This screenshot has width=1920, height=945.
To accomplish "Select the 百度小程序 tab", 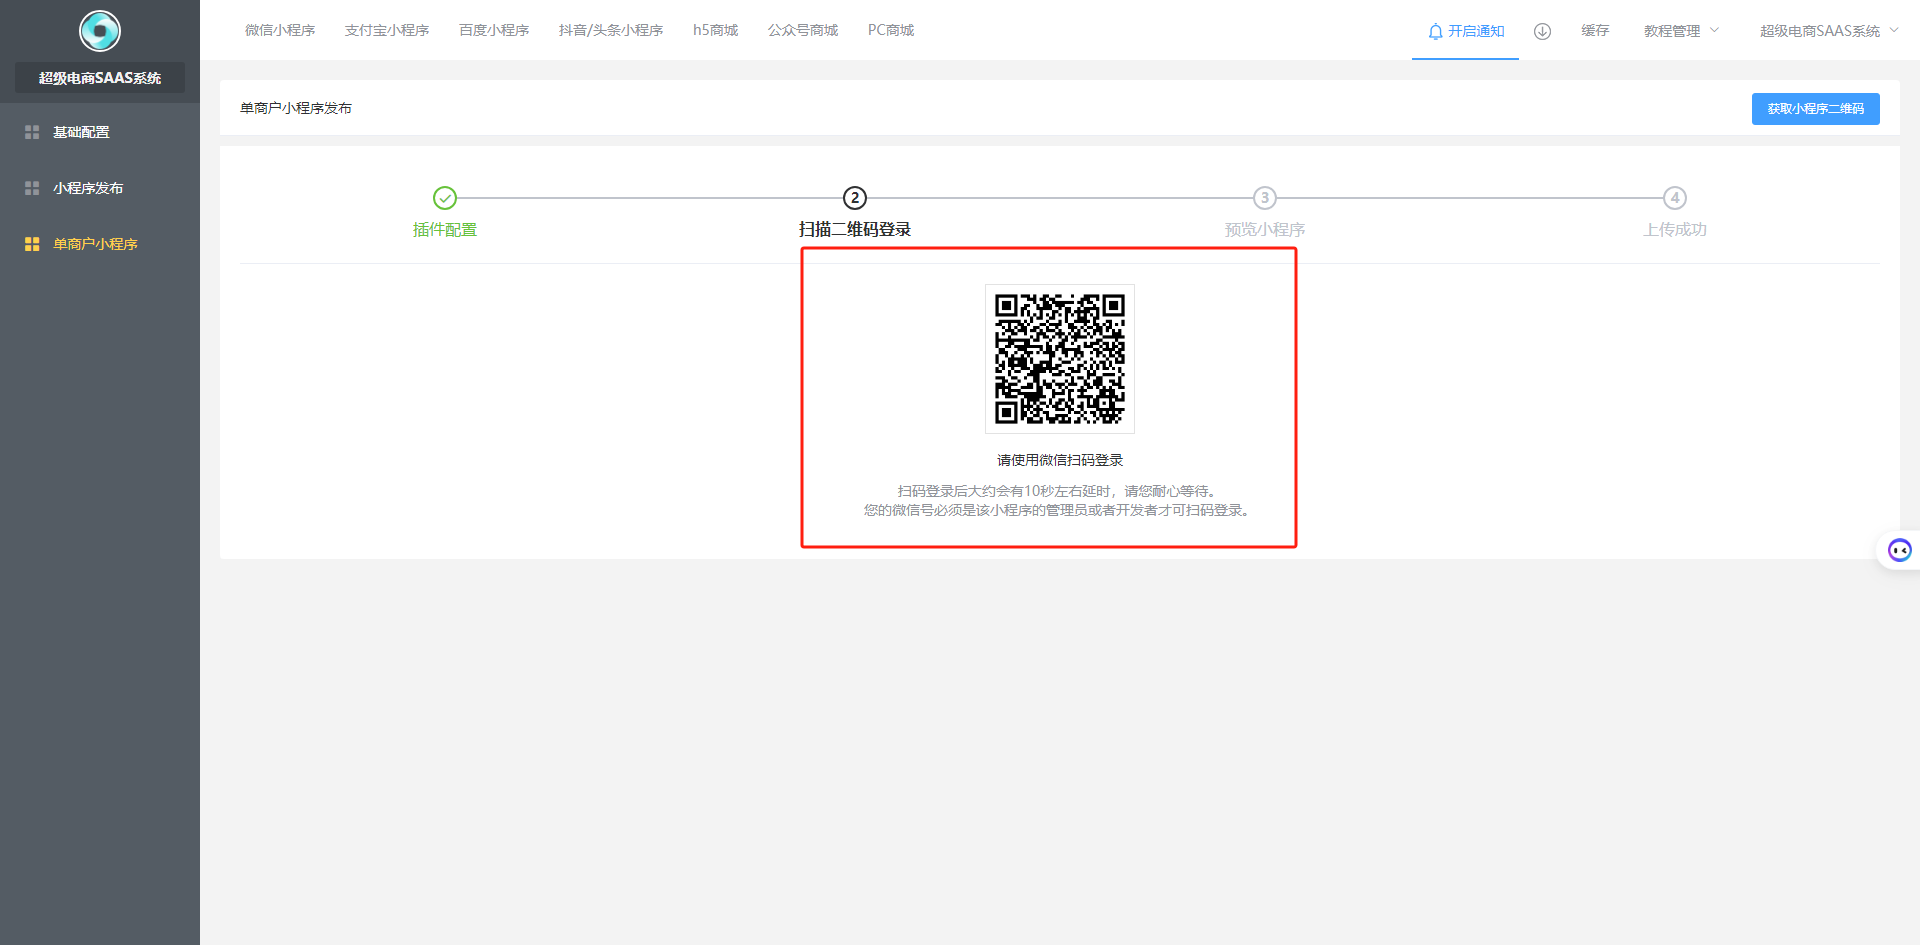I will (494, 30).
